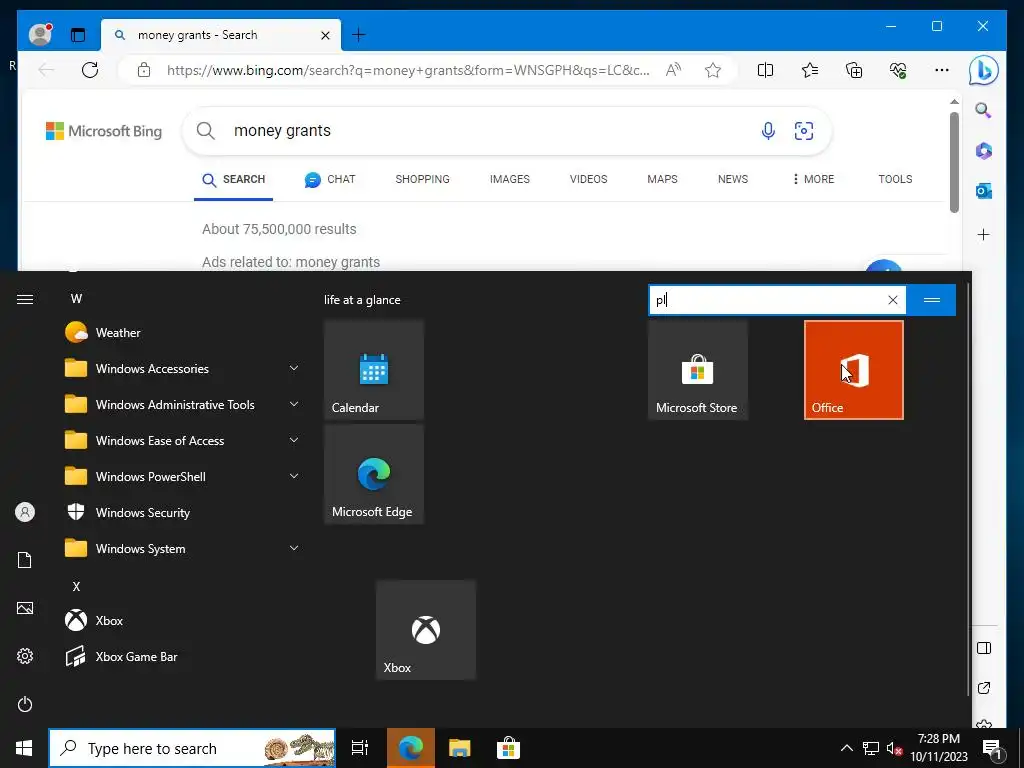1024x768 pixels.
Task: Clear the group name with X button
Action: click(893, 300)
